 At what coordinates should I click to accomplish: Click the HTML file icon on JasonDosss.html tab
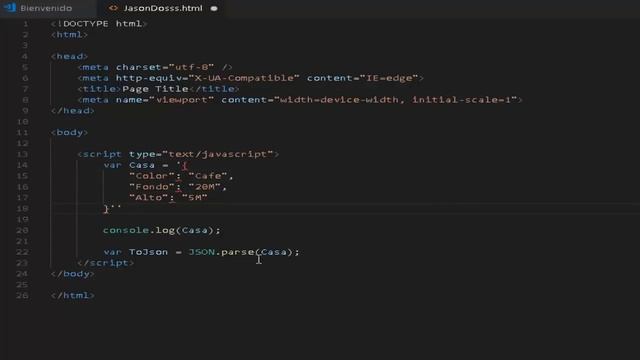coord(113,8)
